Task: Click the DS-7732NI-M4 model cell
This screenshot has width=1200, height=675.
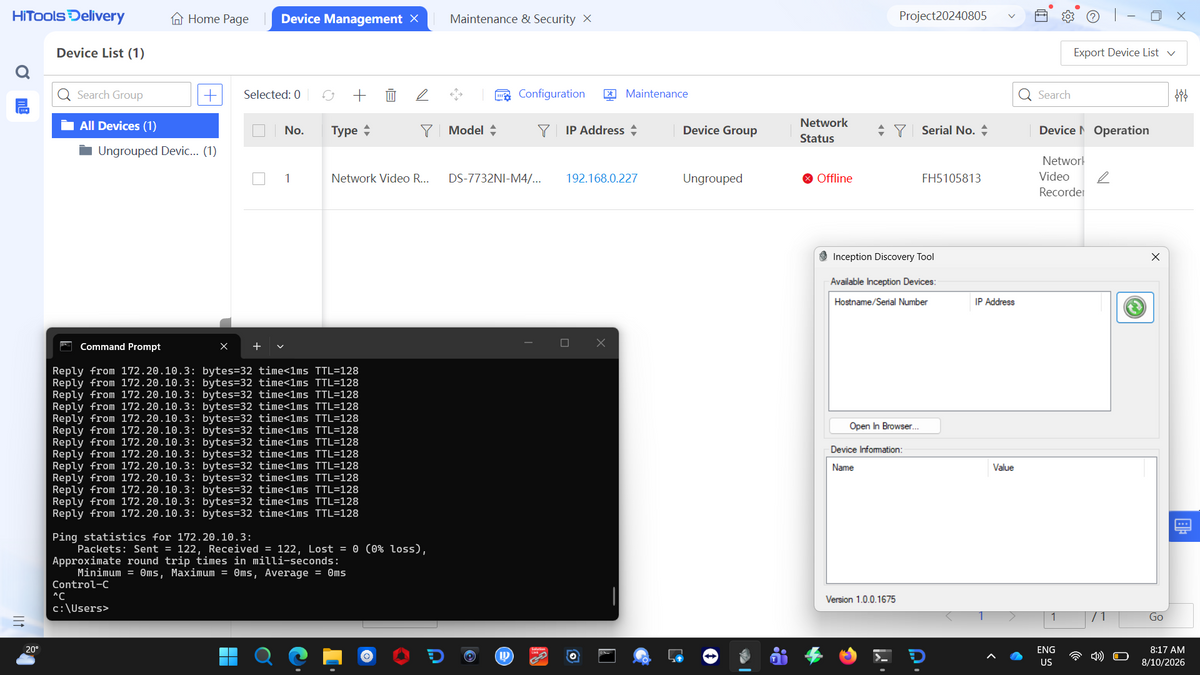Action: coord(495,178)
